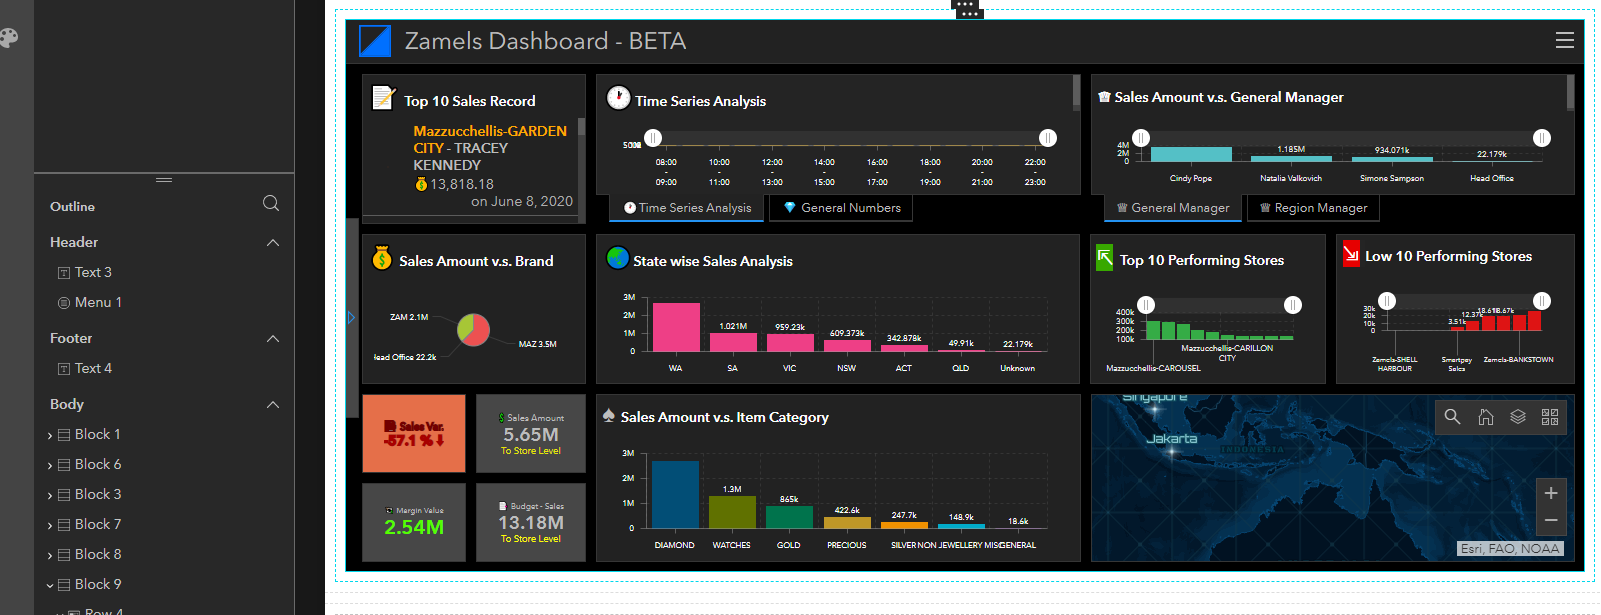The height and width of the screenshot is (615, 1601).
Task: Click the left handle of General Manager chart slider
Action: click(x=1141, y=138)
